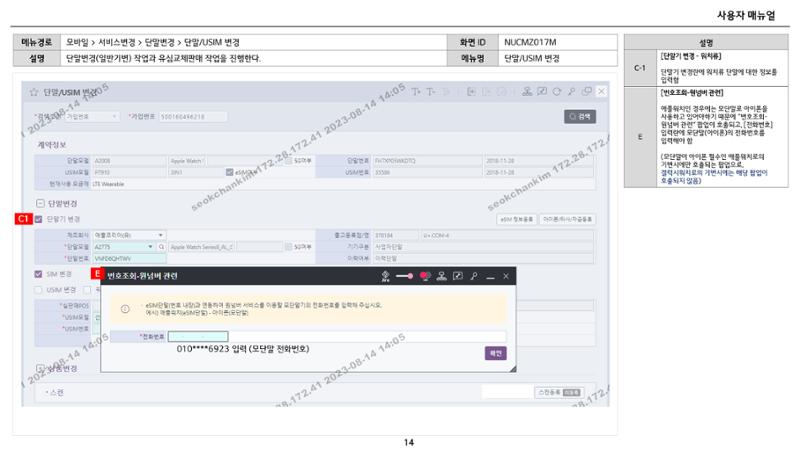Viewport: 800px width, 450px height.
Task: Click the dark 검색 search button
Action: click(x=580, y=117)
